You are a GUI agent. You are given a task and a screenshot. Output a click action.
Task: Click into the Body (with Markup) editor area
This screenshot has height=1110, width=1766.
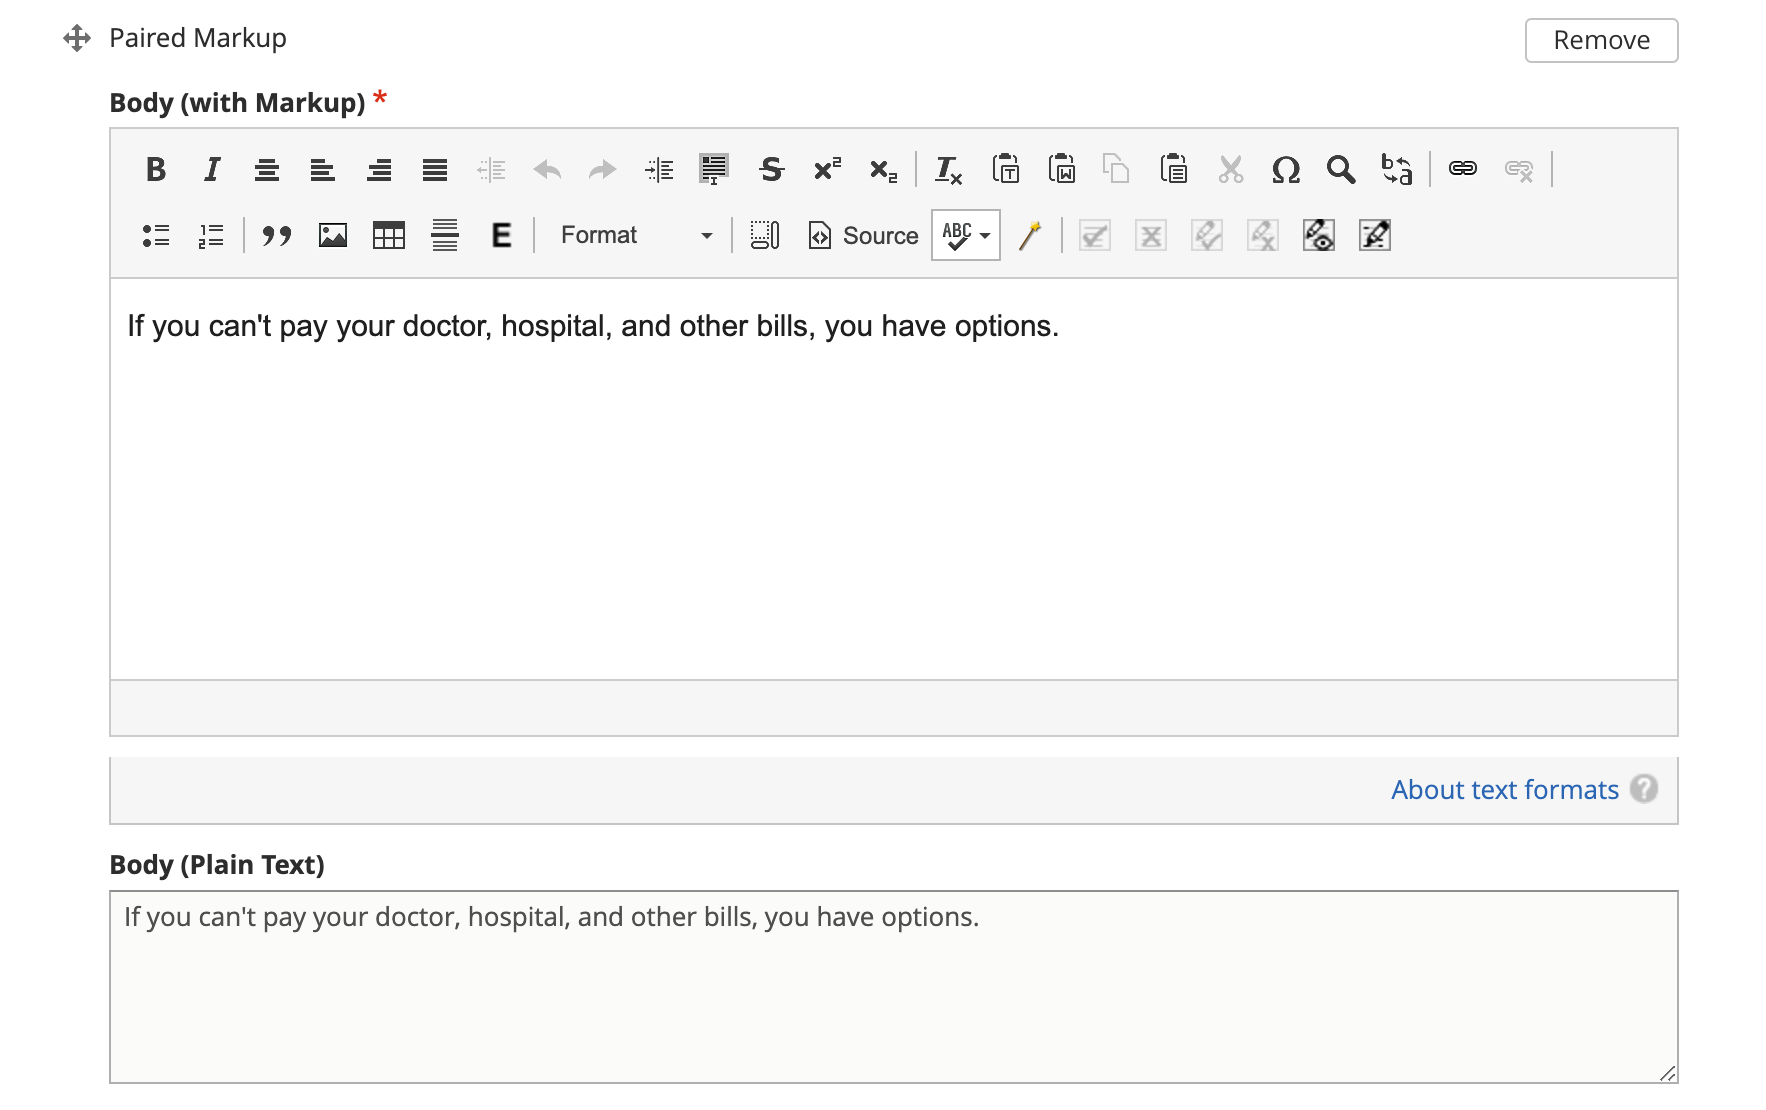pyautogui.click(x=893, y=479)
